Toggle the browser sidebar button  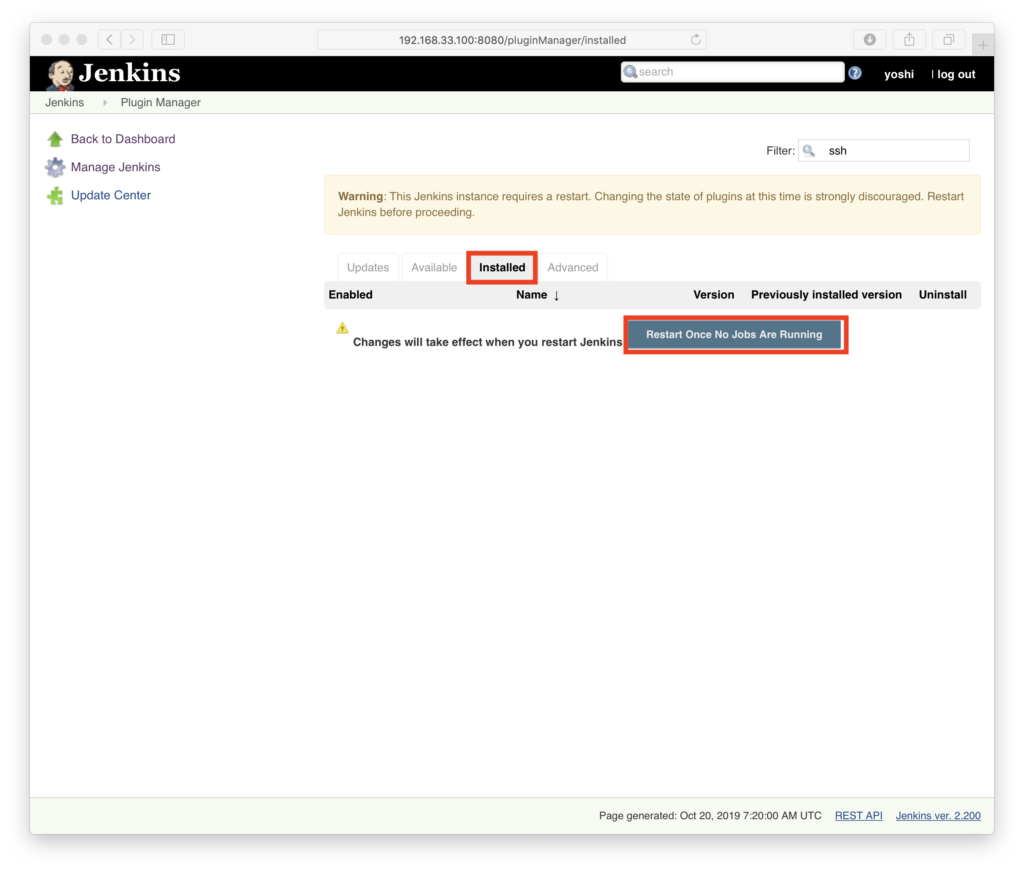tap(168, 40)
